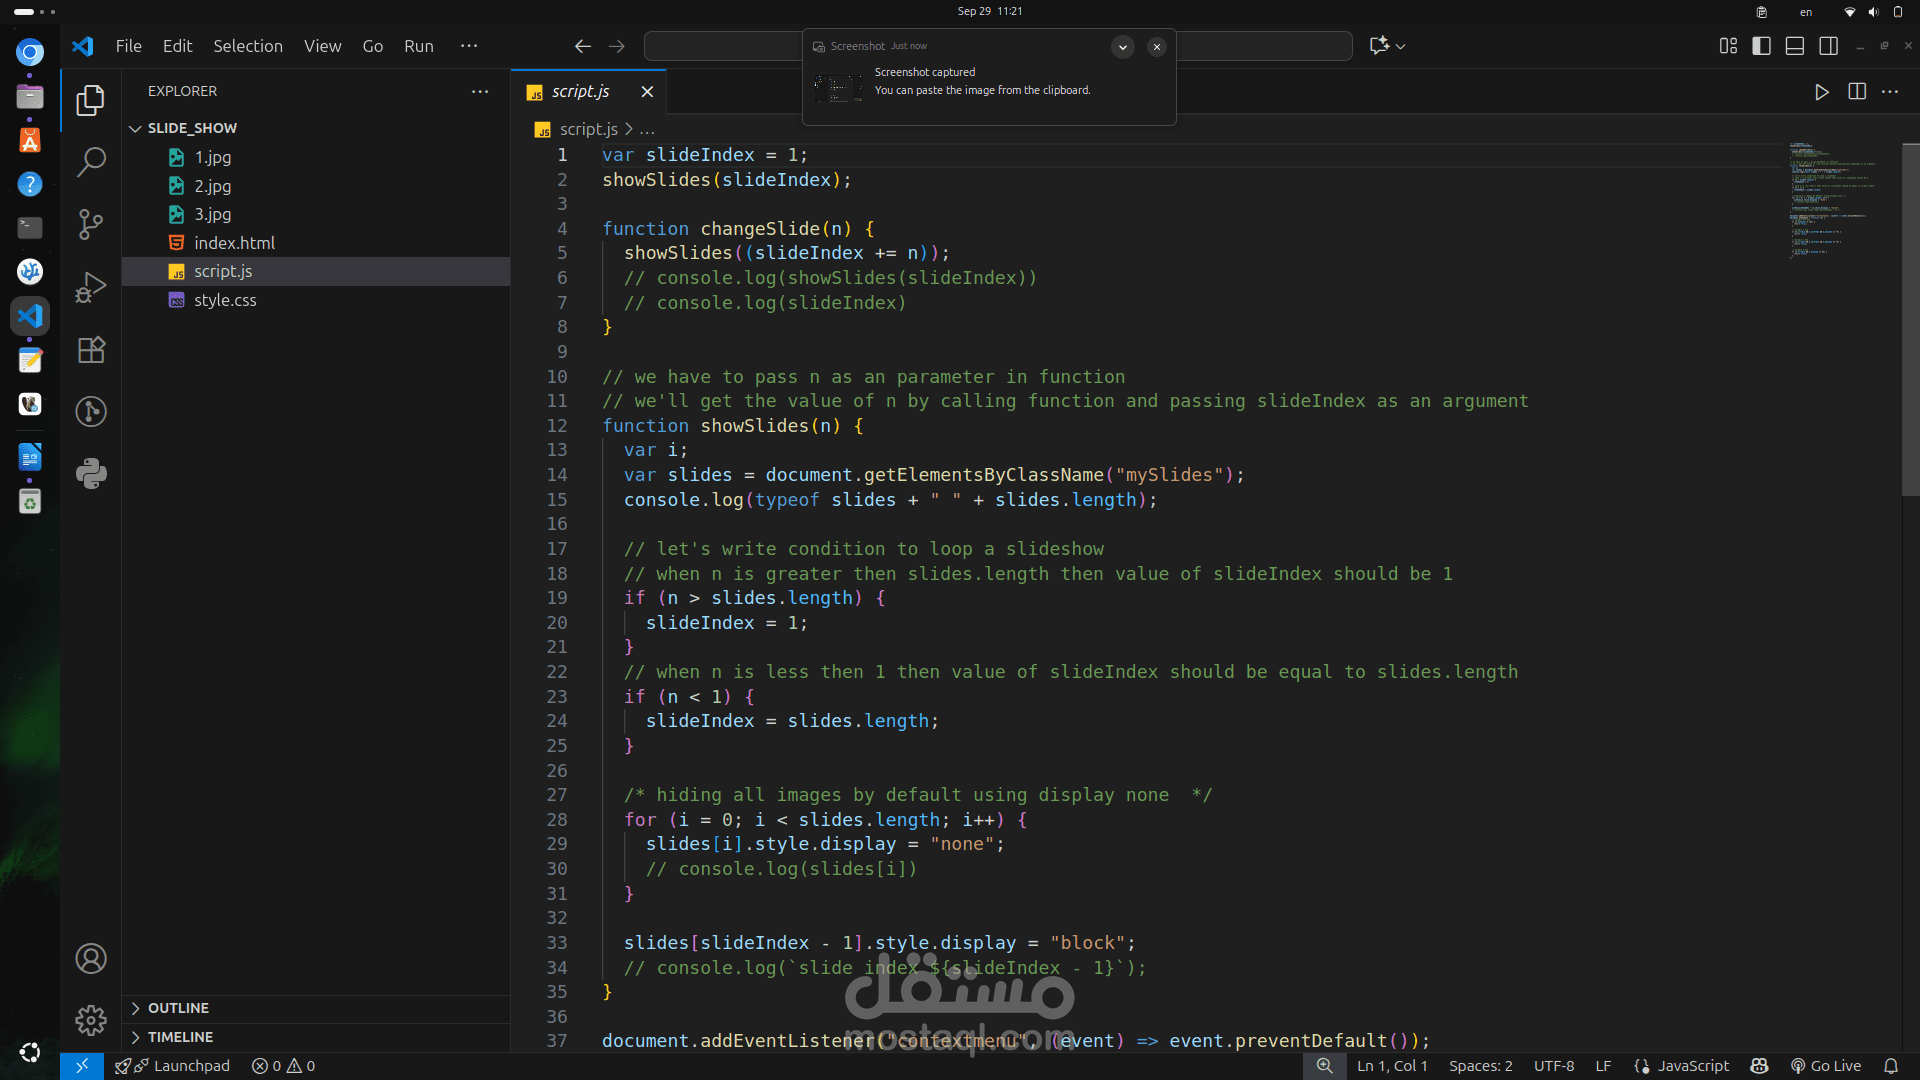Expand the TIMELINE section

point(180,1037)
